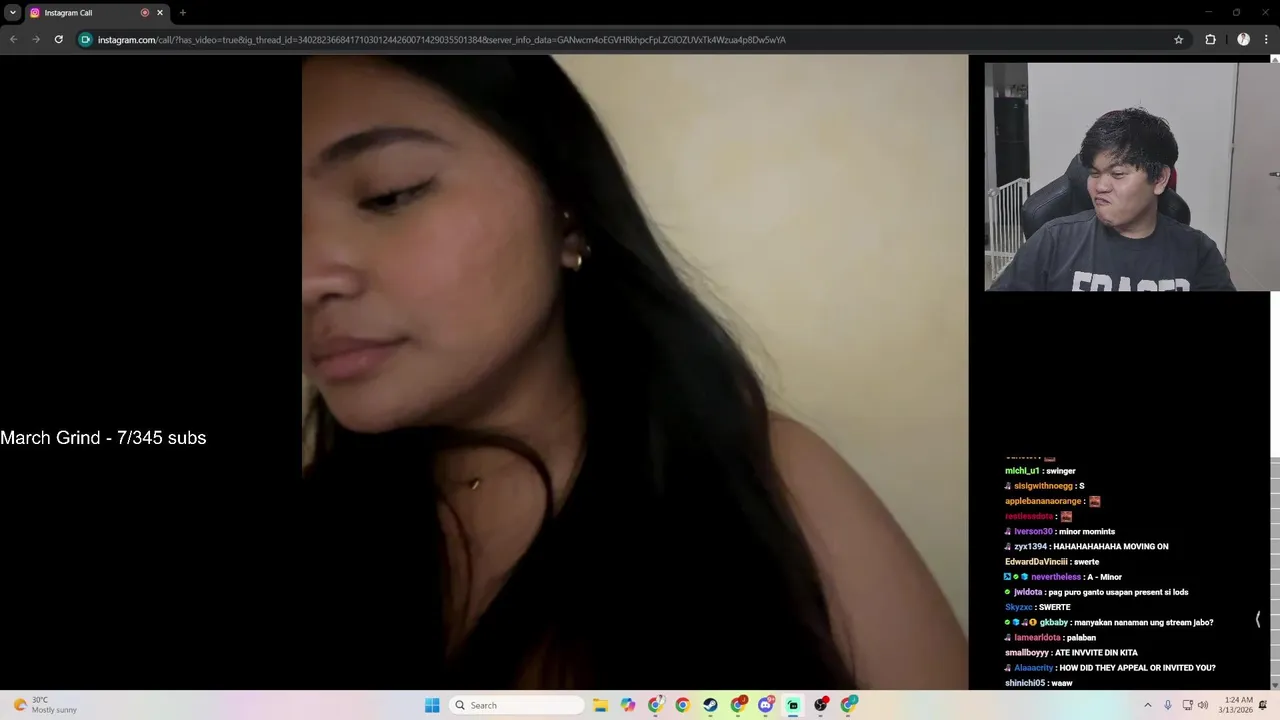The image size is (1280, 720).
Task: Open the tab search dropdown arrow
Action: [13, 13]
